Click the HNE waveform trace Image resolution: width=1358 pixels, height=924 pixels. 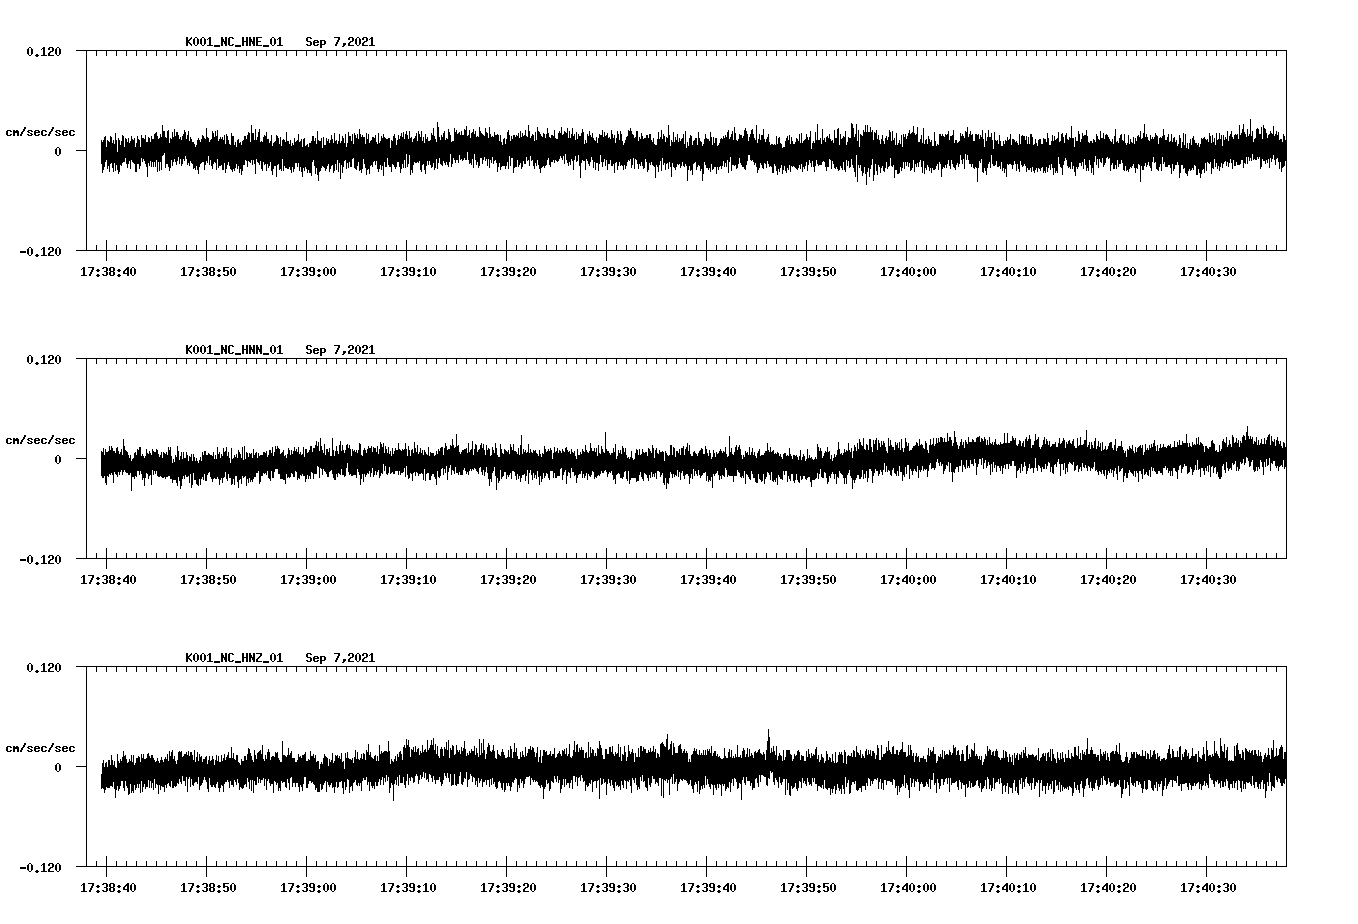[693, 151]
